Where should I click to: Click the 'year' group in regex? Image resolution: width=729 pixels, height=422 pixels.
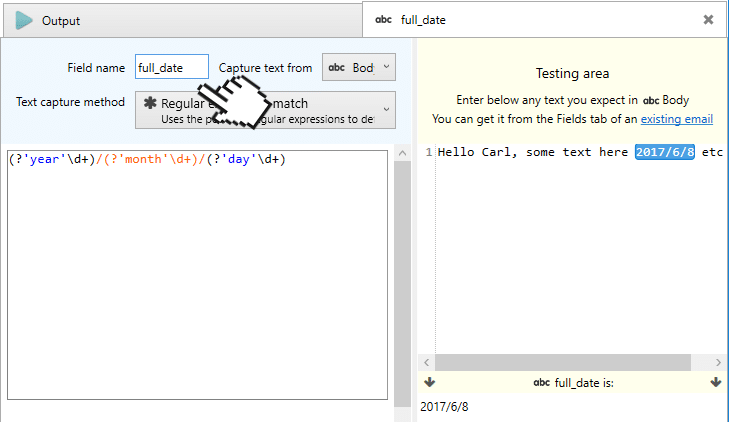(x=52, y=159)
